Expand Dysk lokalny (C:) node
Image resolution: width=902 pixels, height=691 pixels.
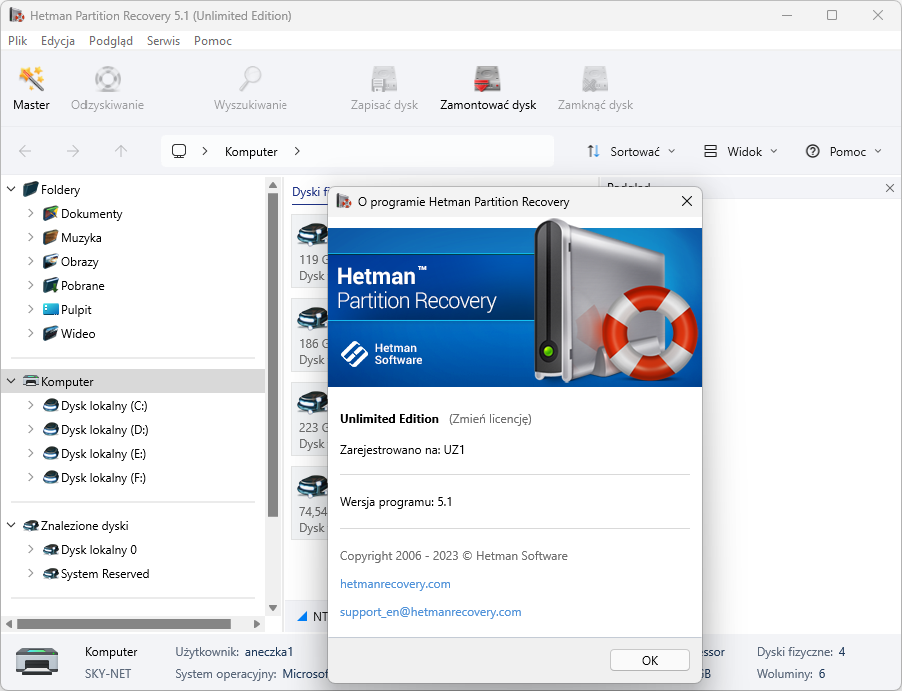pyautogui.click(x=30, y=405)
